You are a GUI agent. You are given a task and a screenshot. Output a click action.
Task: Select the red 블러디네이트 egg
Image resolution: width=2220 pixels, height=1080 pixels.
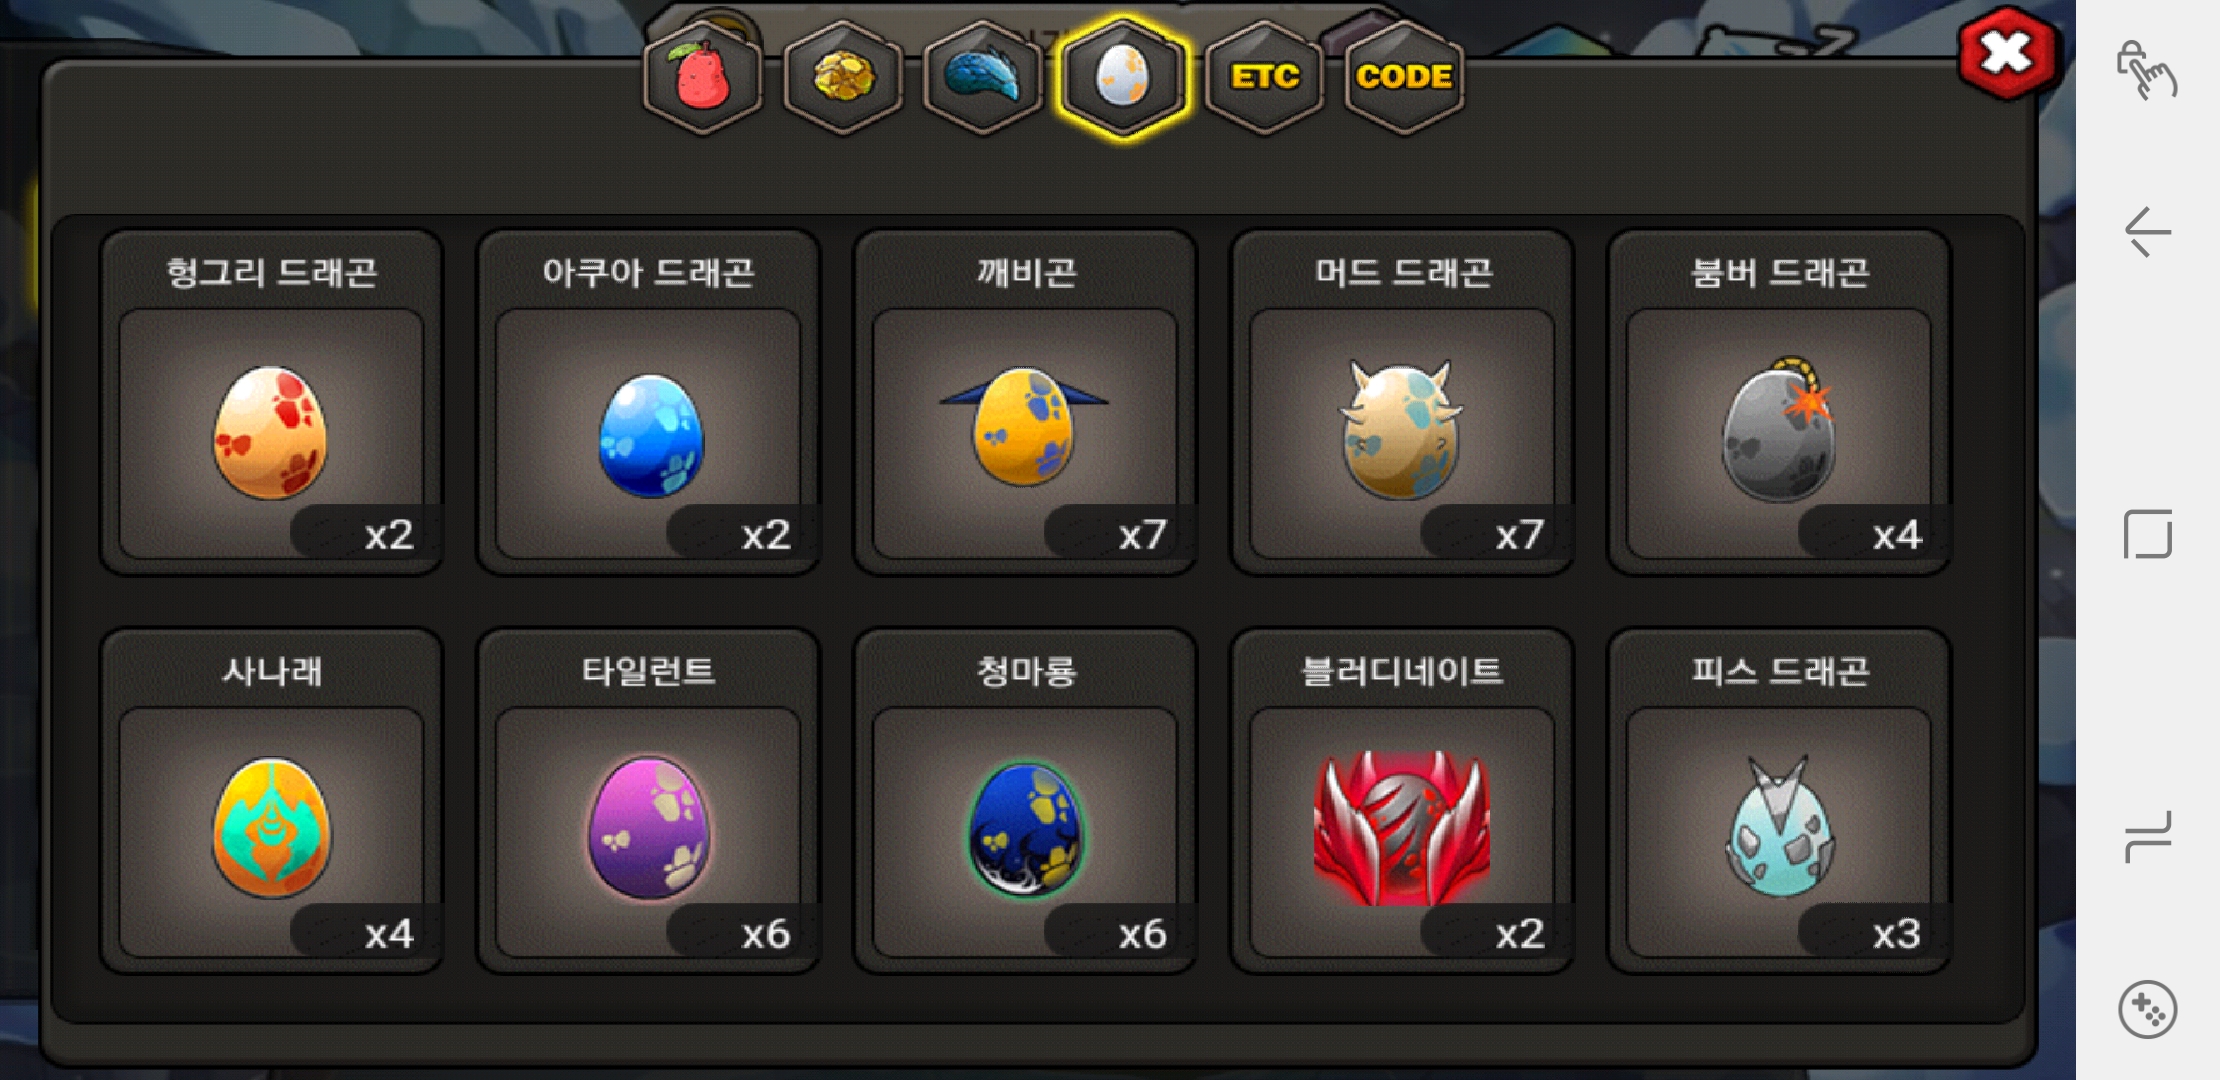tap(1402, 801)
